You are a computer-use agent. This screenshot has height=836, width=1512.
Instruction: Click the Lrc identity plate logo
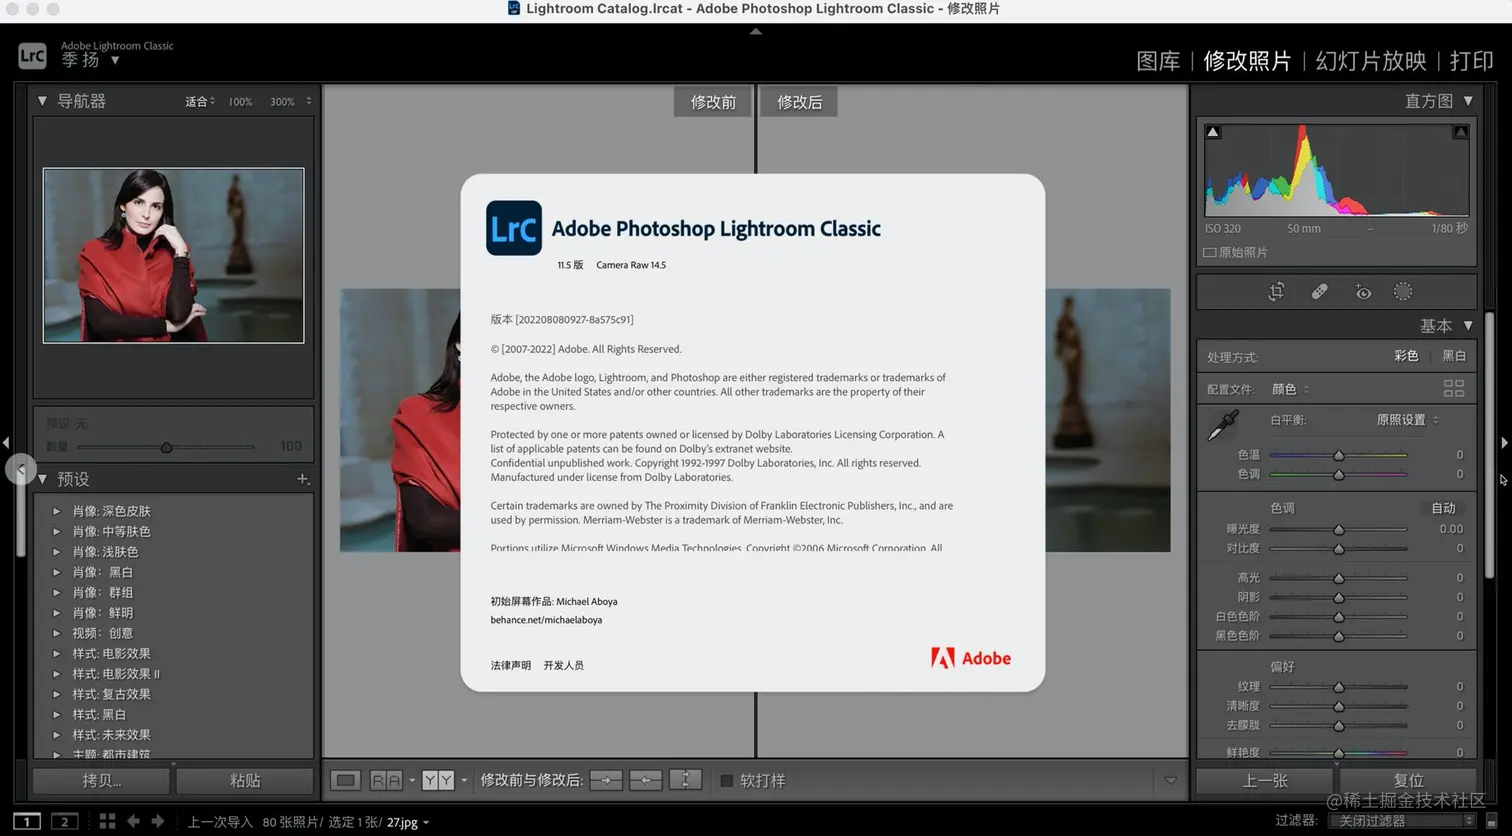point(32,56)
